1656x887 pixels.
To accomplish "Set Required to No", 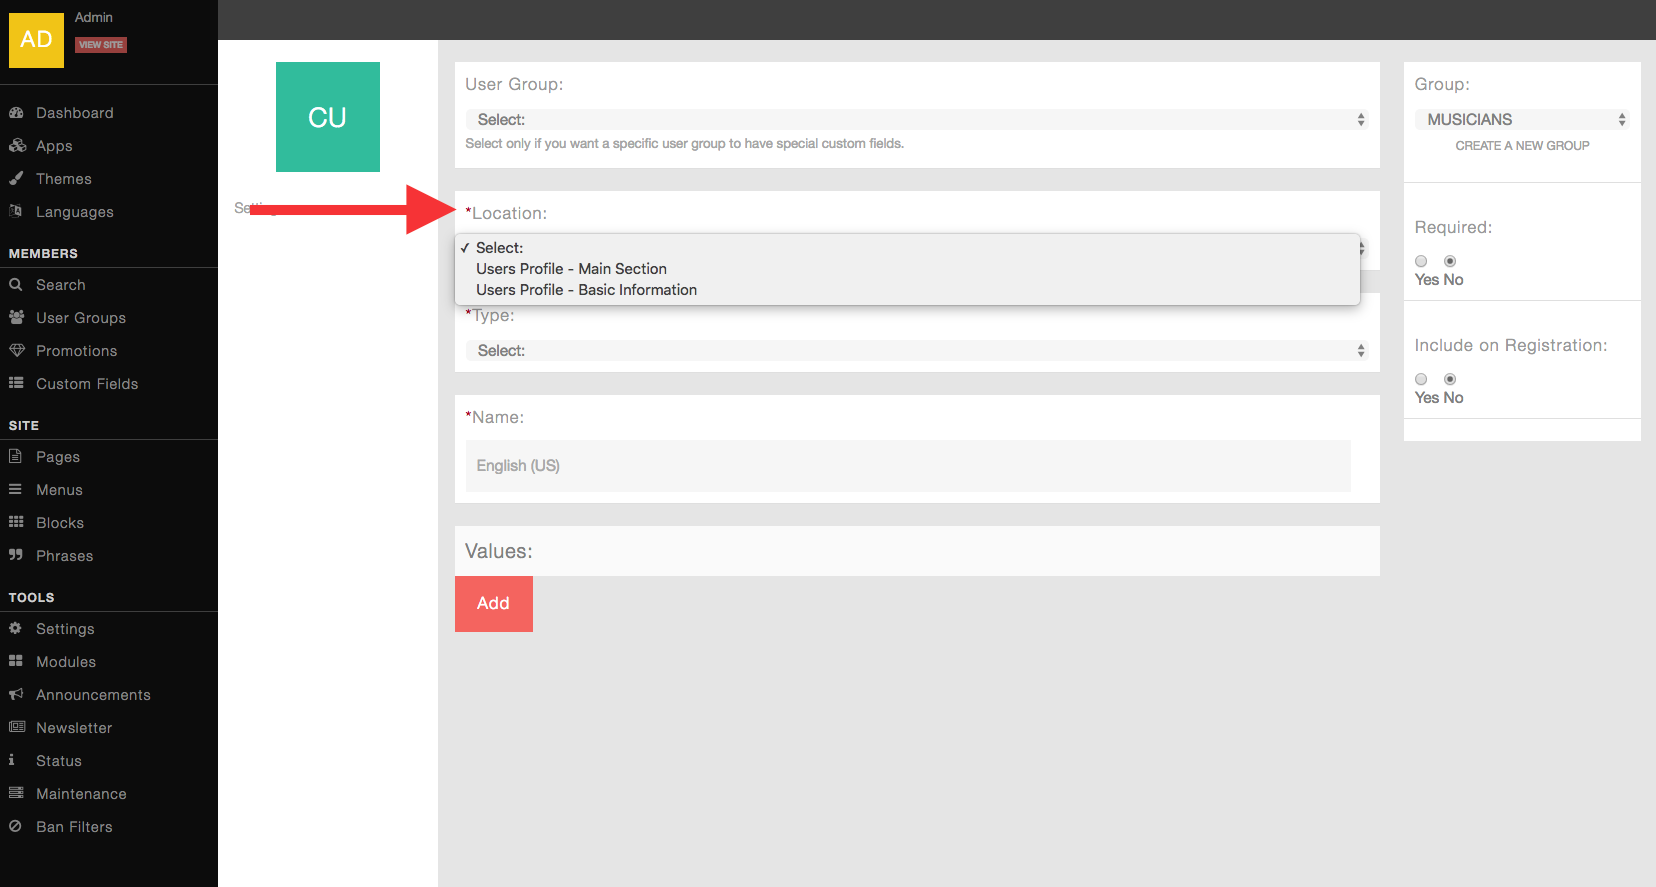I will click(1450, 261).
